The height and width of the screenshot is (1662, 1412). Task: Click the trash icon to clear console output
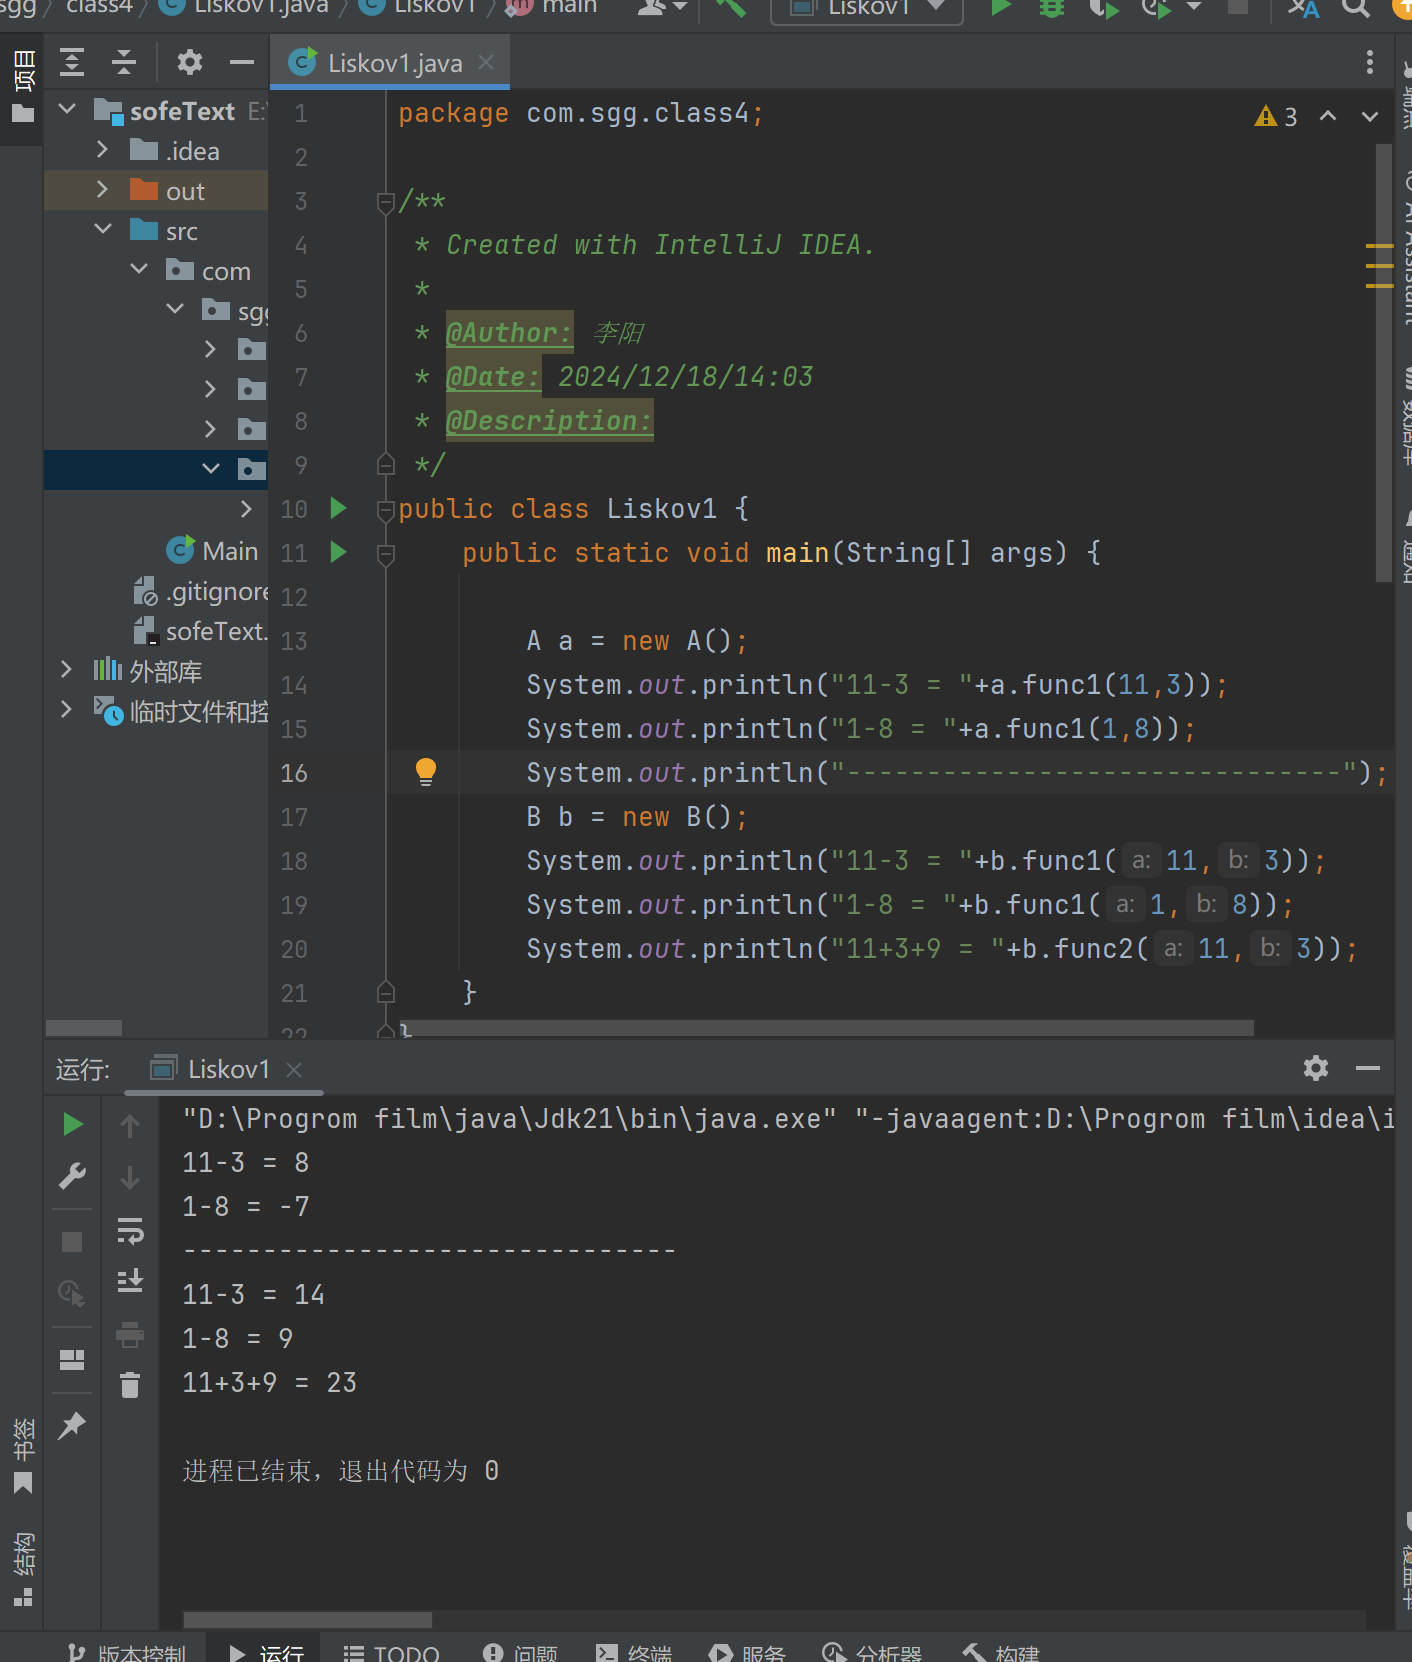(x=130, y=1385)
